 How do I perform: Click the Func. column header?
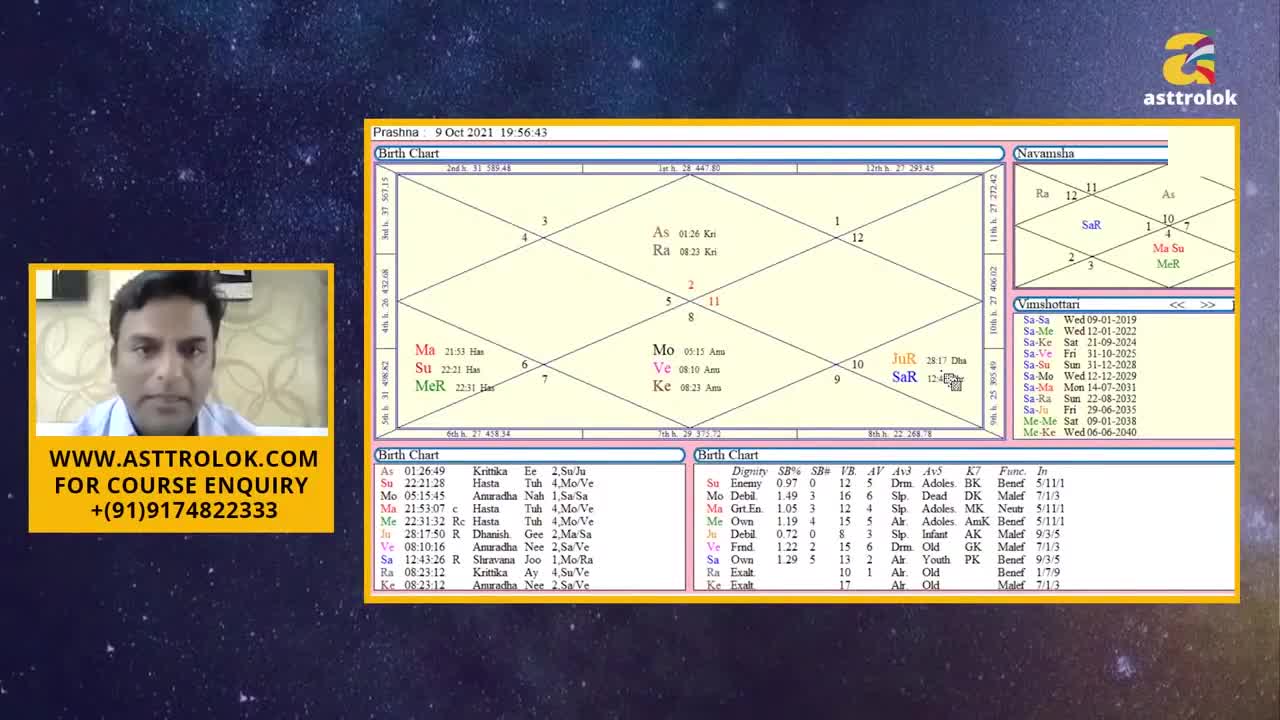click(x=1012, y=471)
